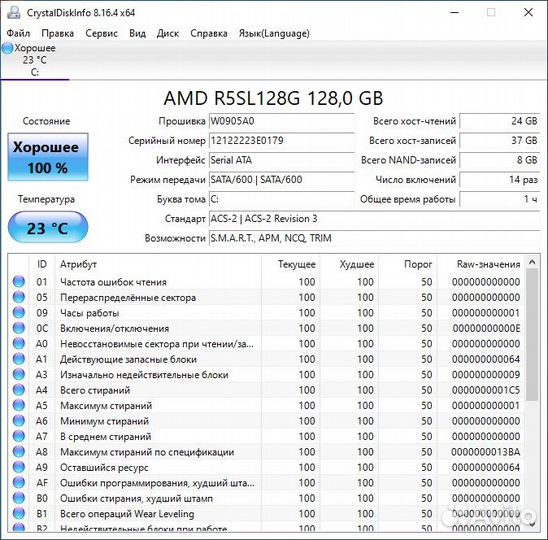Screen dimensions: 548x540
Task: Select the row Частота ошибок чтения
Action: 267,282
